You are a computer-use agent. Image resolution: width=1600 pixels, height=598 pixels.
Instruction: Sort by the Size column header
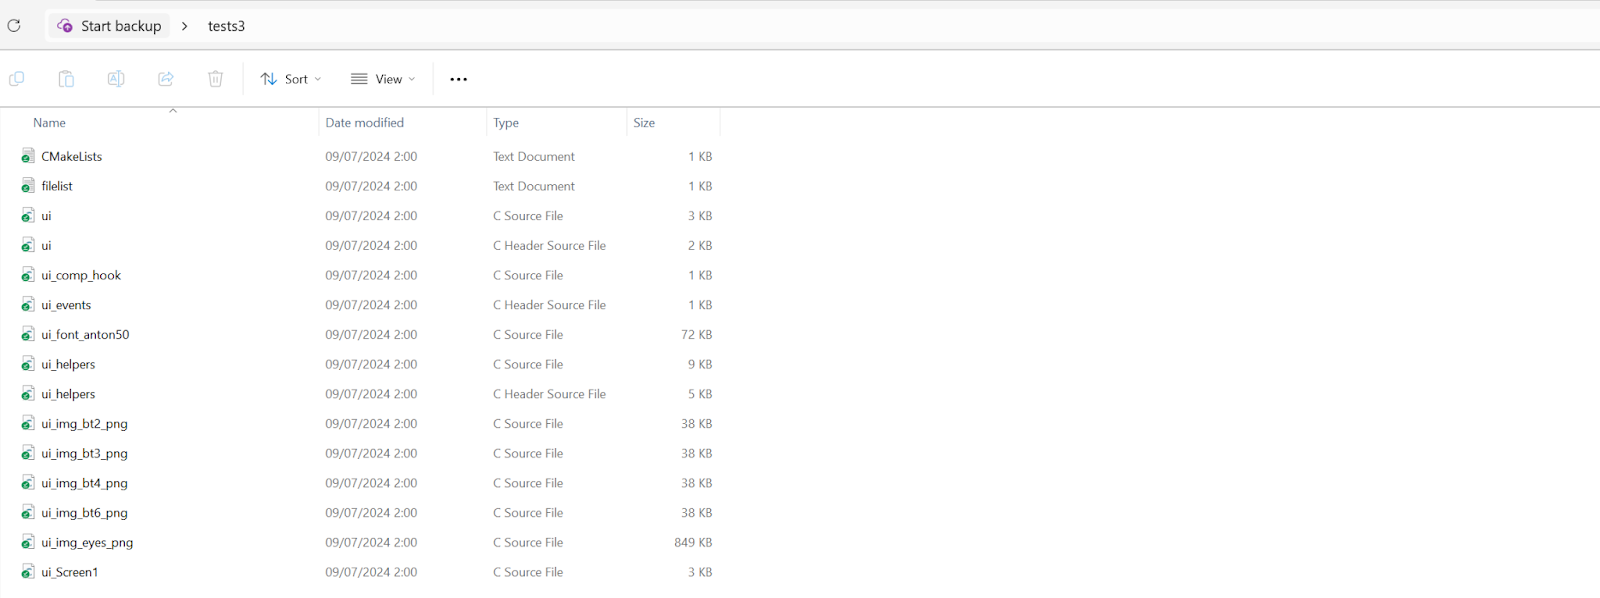pyautogui.click(x=644, y=123)
